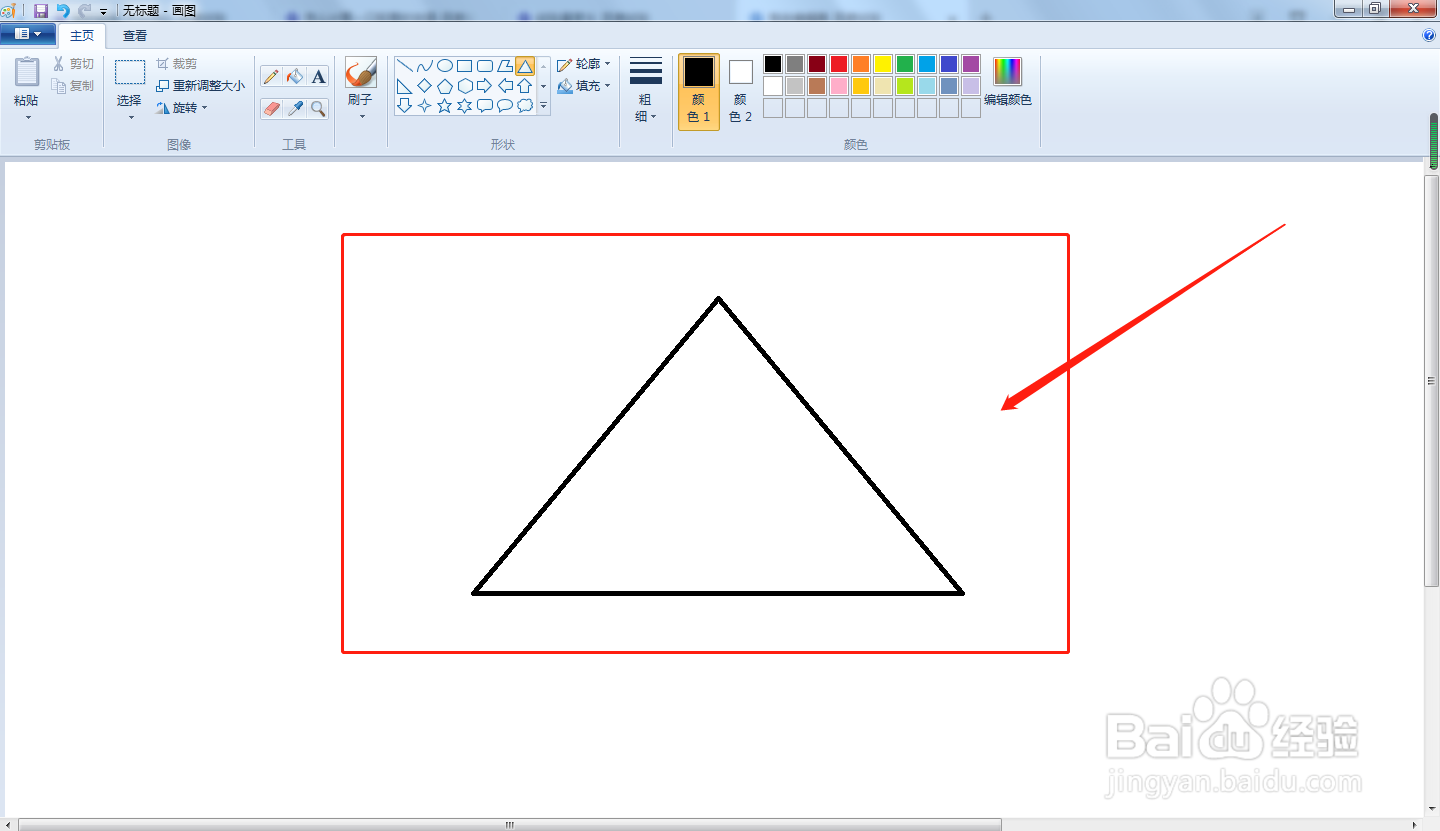The image size is (1440, 831).
Task: Choose the straight Line shape
Action: (405, 66)
